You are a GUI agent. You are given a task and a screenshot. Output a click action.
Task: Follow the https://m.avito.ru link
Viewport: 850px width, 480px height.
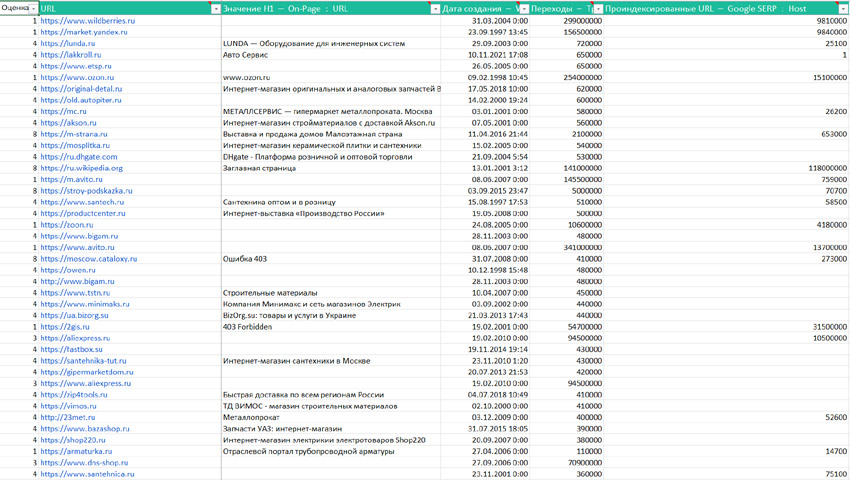(x=71, y=180)
